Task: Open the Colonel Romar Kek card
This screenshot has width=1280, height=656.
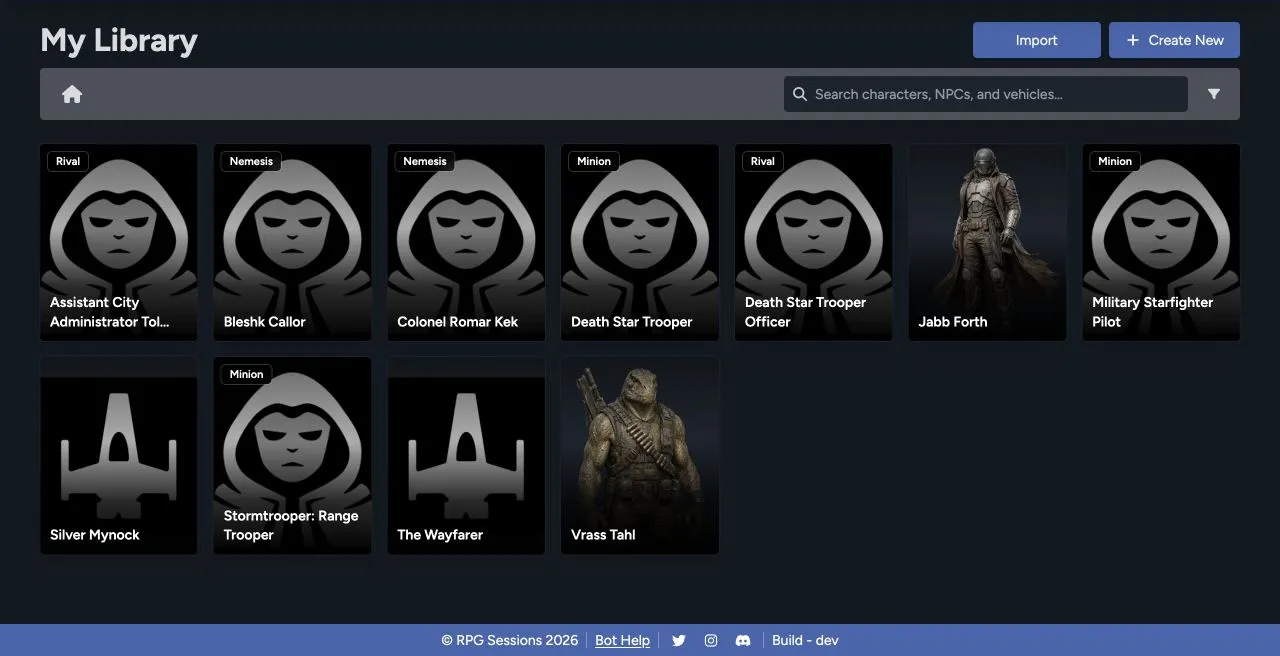Action: 466,242
